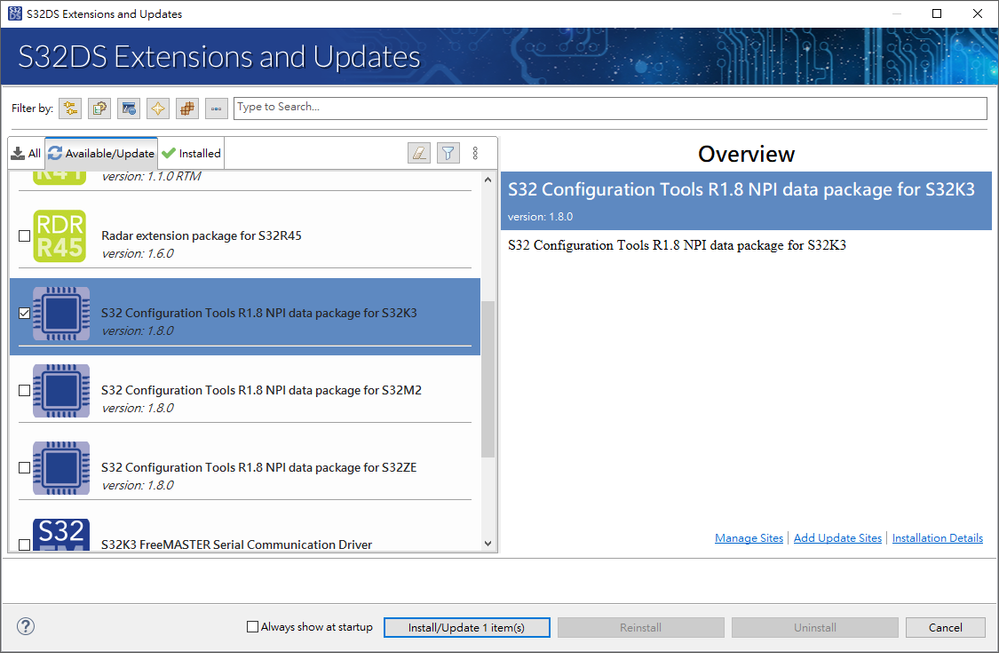999x653 pixels.
Task: Click the Overview description text for S32K3
Action: click(677, 245)
